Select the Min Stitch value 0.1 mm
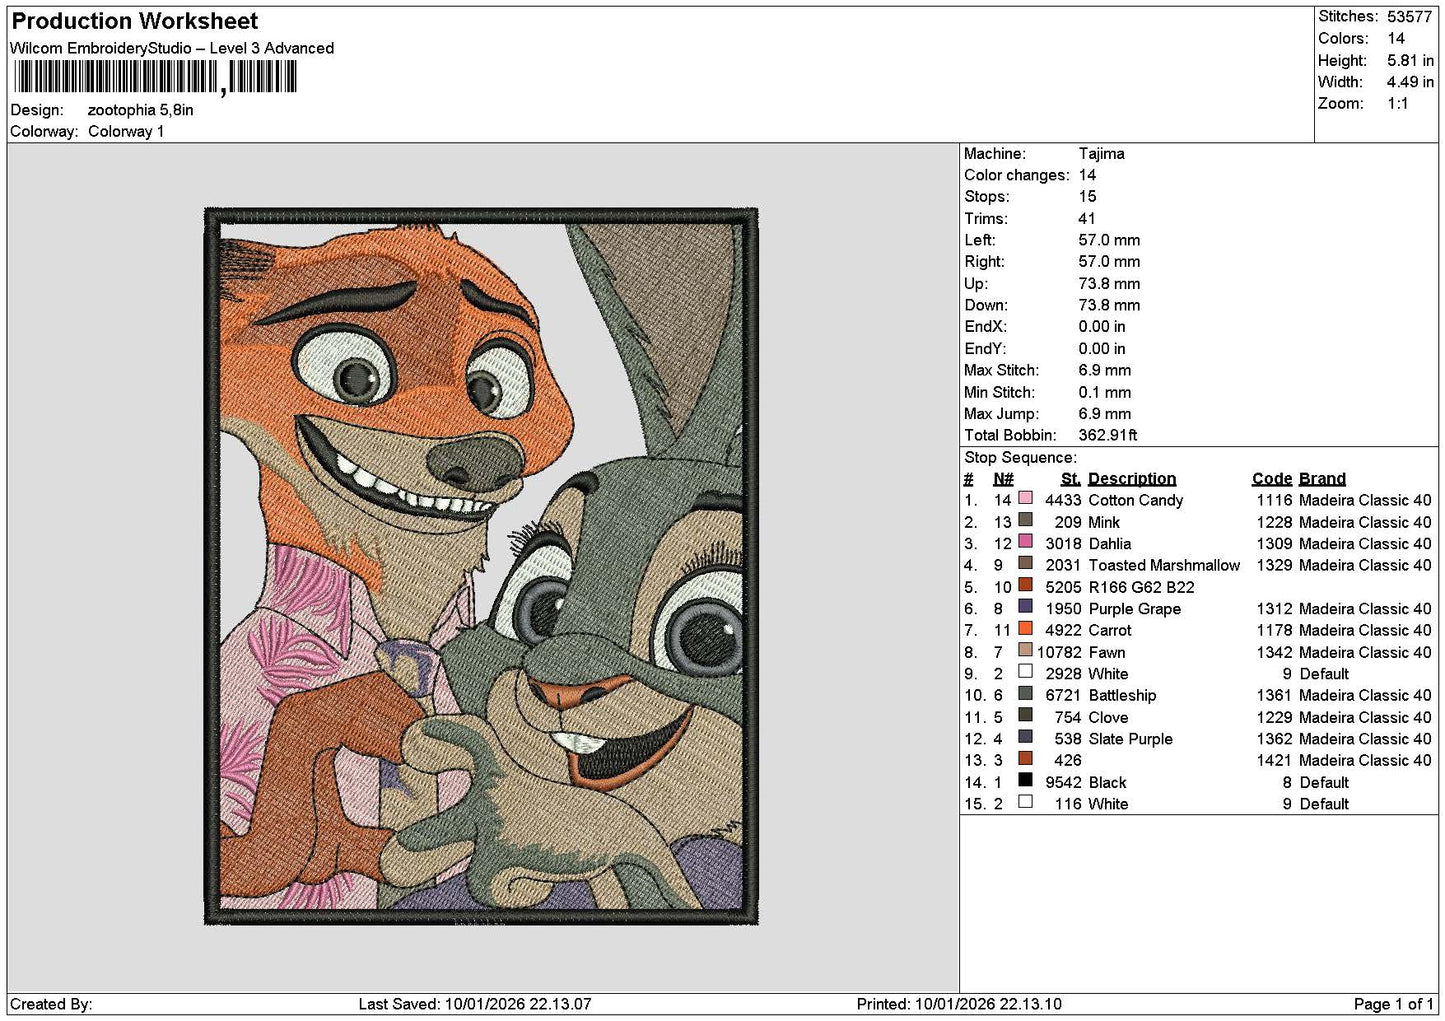This screenshot has width=1445, height=1021. tap(1105, 392)
